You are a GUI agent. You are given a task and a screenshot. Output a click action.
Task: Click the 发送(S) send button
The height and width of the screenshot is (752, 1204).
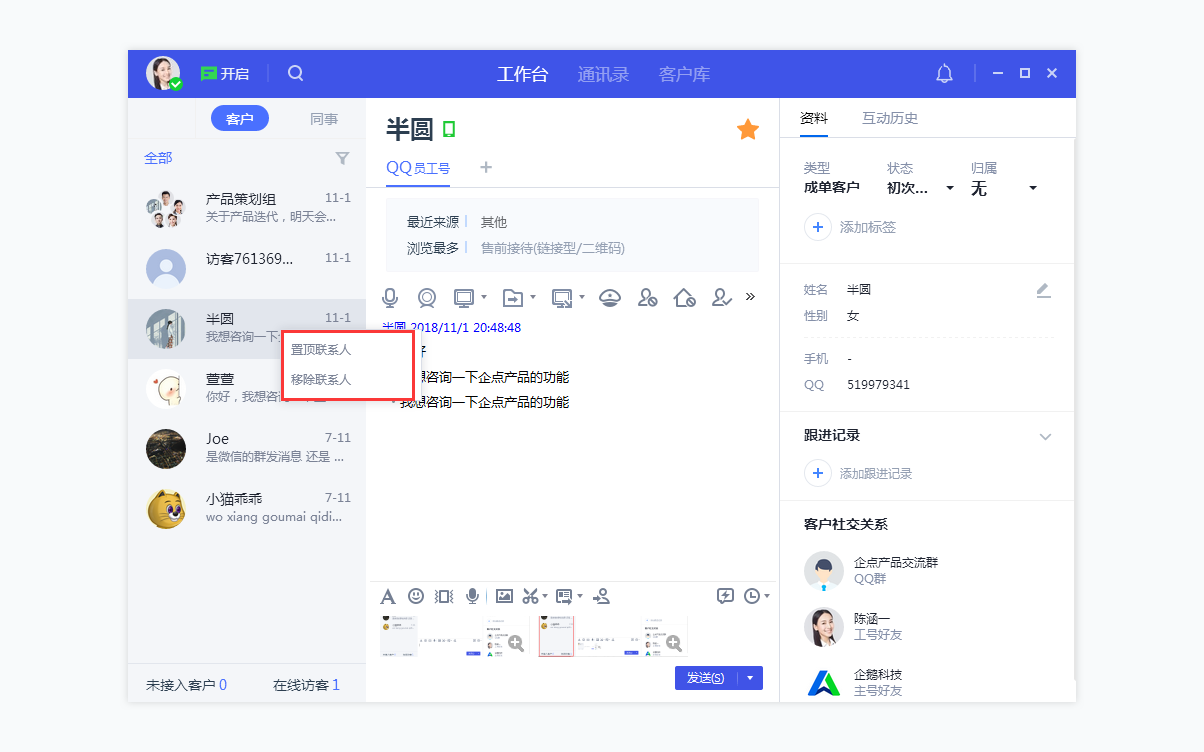tap(706, 678)
